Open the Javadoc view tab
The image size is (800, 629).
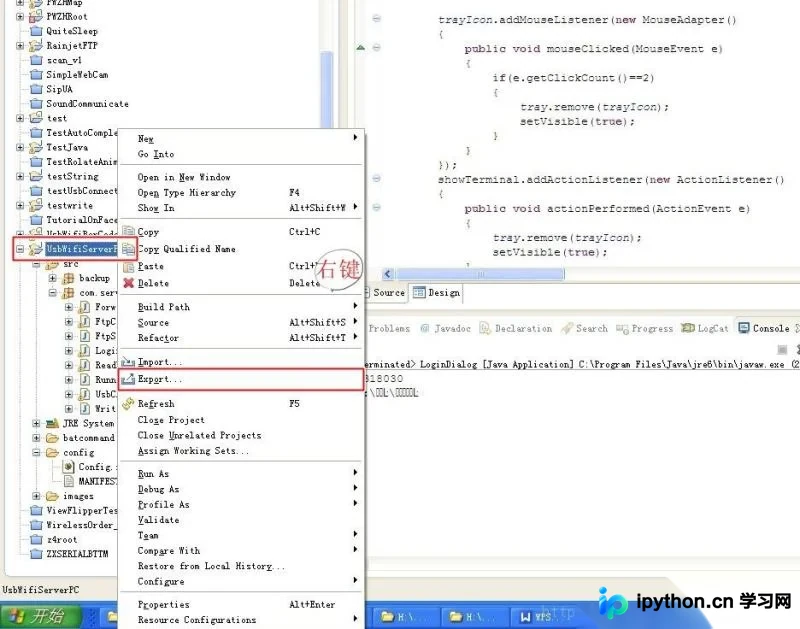[x=445, y=329]
